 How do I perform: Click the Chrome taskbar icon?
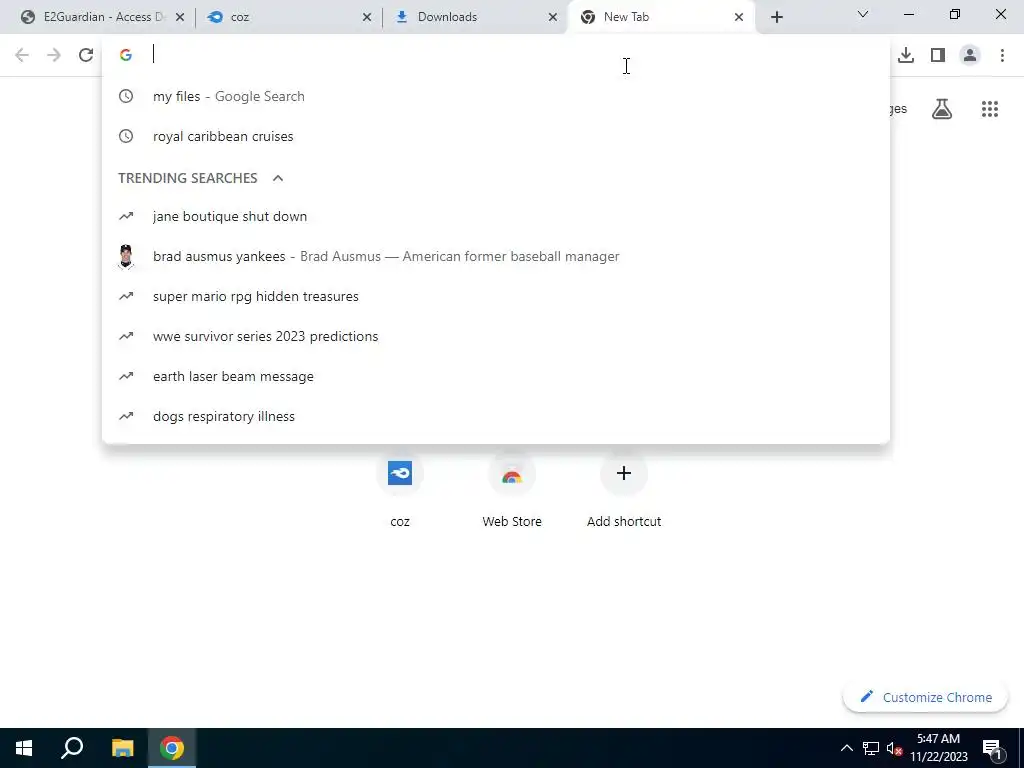(172, 748)
